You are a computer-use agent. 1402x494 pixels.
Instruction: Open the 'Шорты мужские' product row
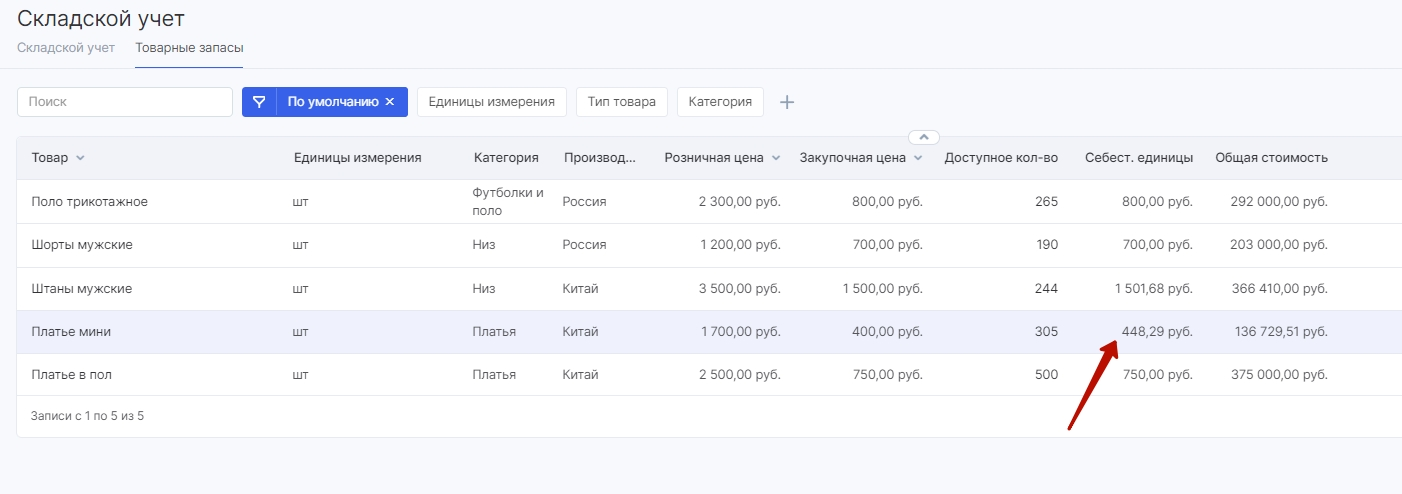click(x=709, y=245)
